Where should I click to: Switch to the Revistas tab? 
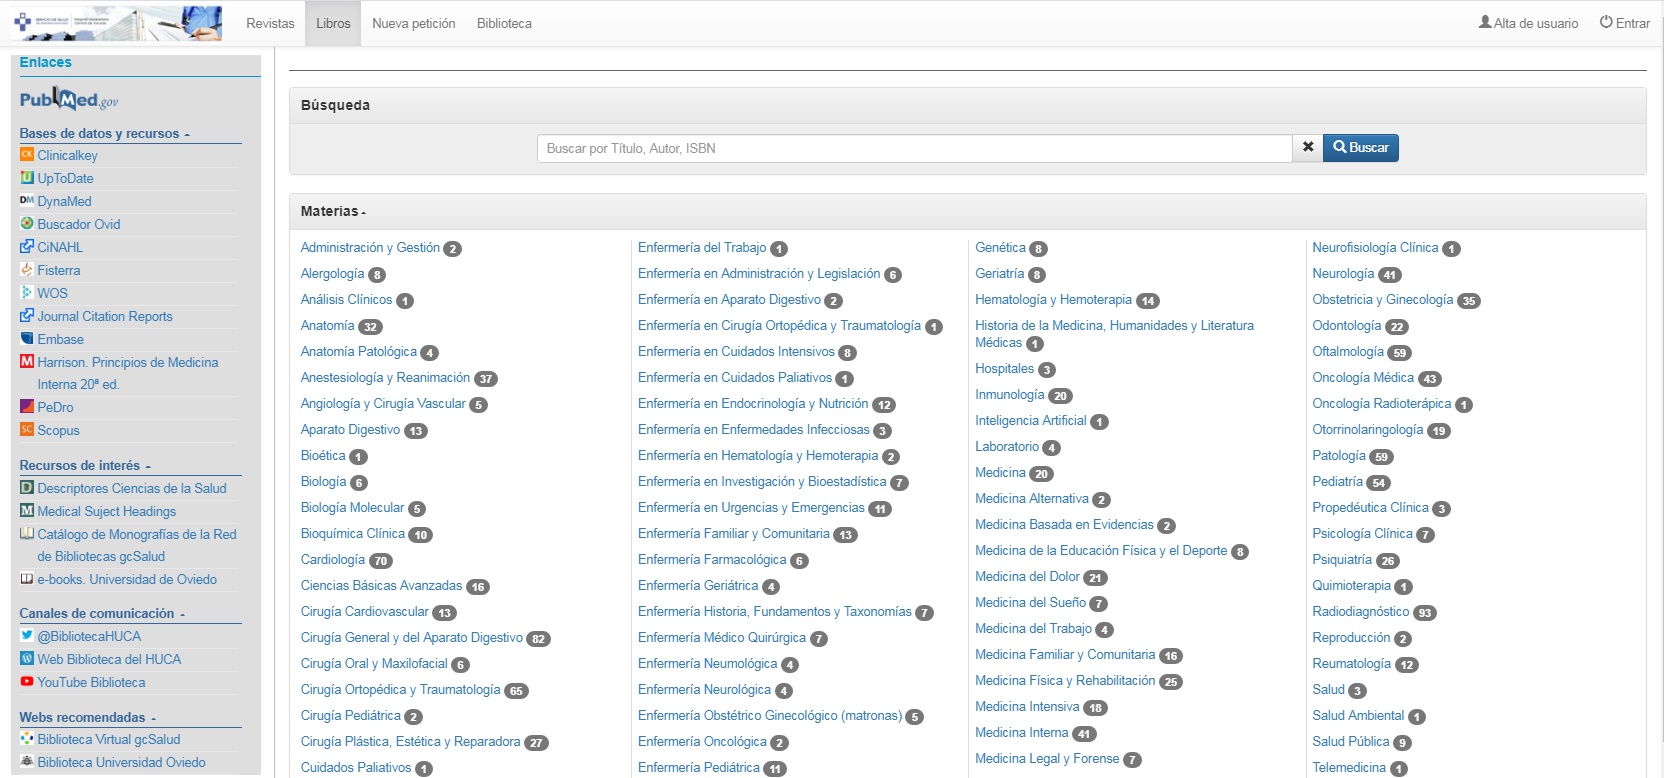pos(270,23)
